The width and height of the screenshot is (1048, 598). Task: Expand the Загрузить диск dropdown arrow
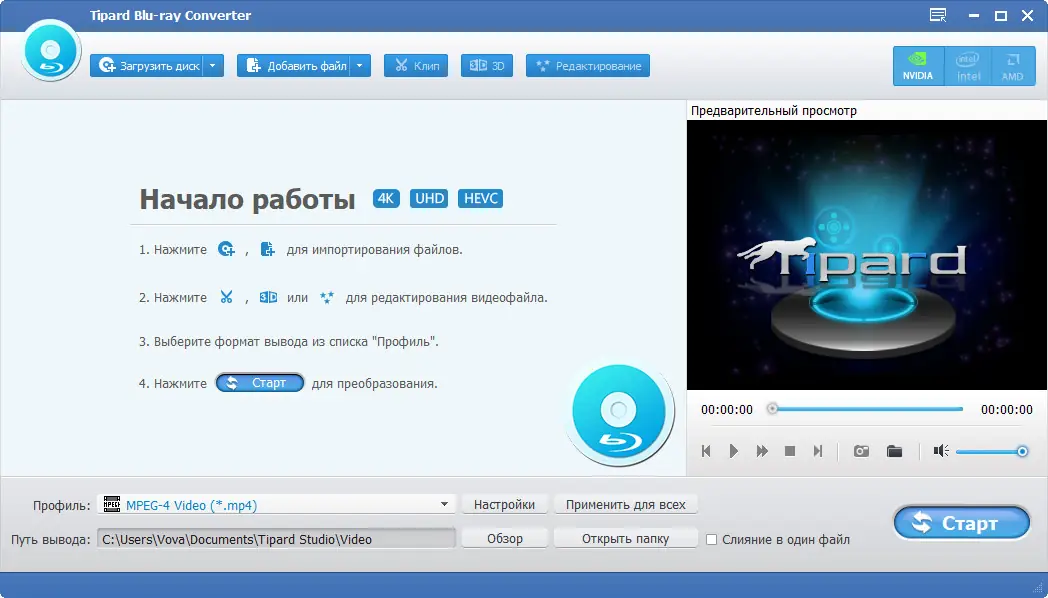(x=211, y=64)
